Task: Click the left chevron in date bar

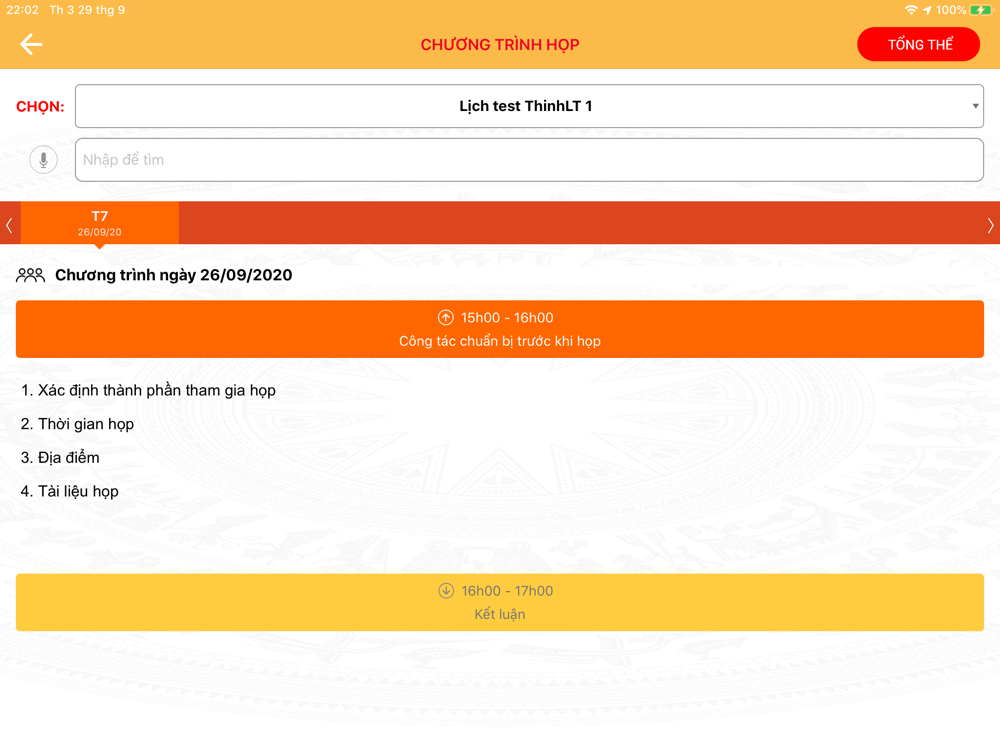Action: pos(9,224)
